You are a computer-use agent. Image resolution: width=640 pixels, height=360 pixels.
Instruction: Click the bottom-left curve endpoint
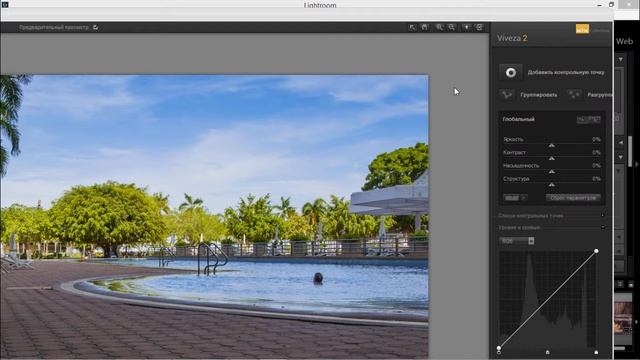click(499, 348)
